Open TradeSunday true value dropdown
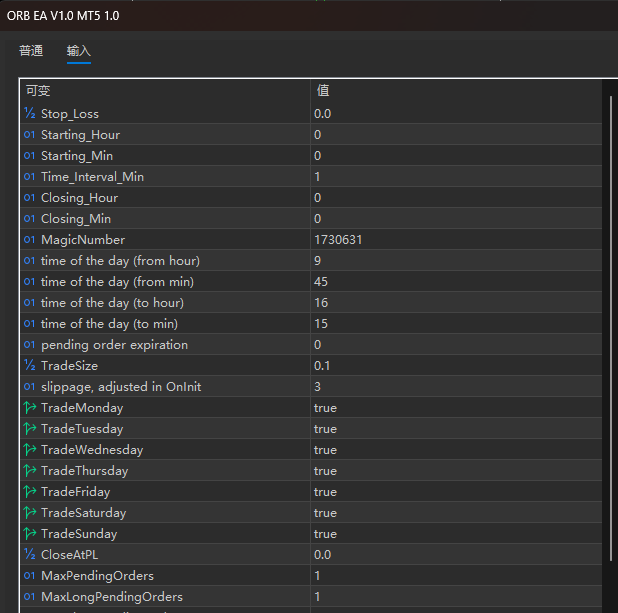 click(x=456, y=533)
